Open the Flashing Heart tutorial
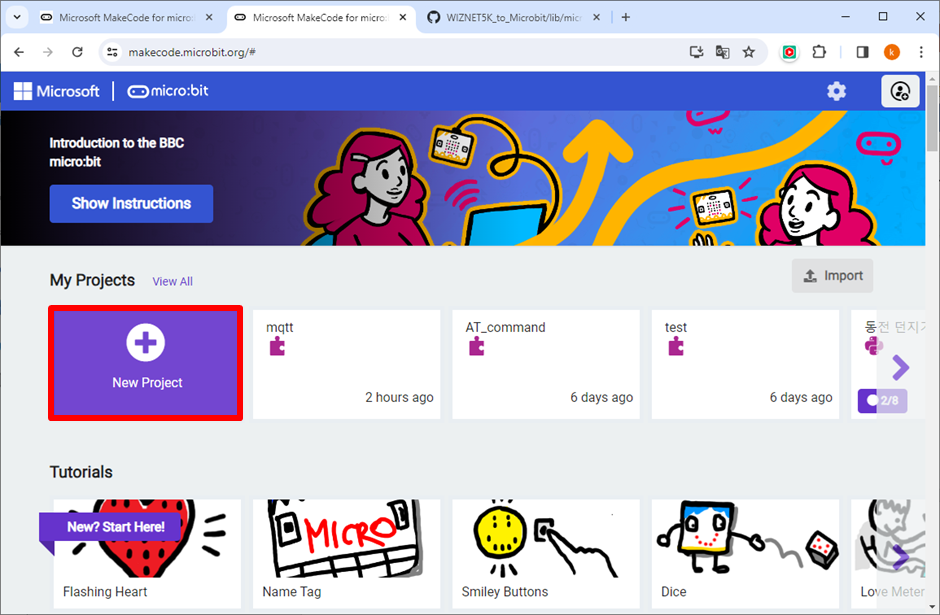940x615 pixels. pos(147,554)
